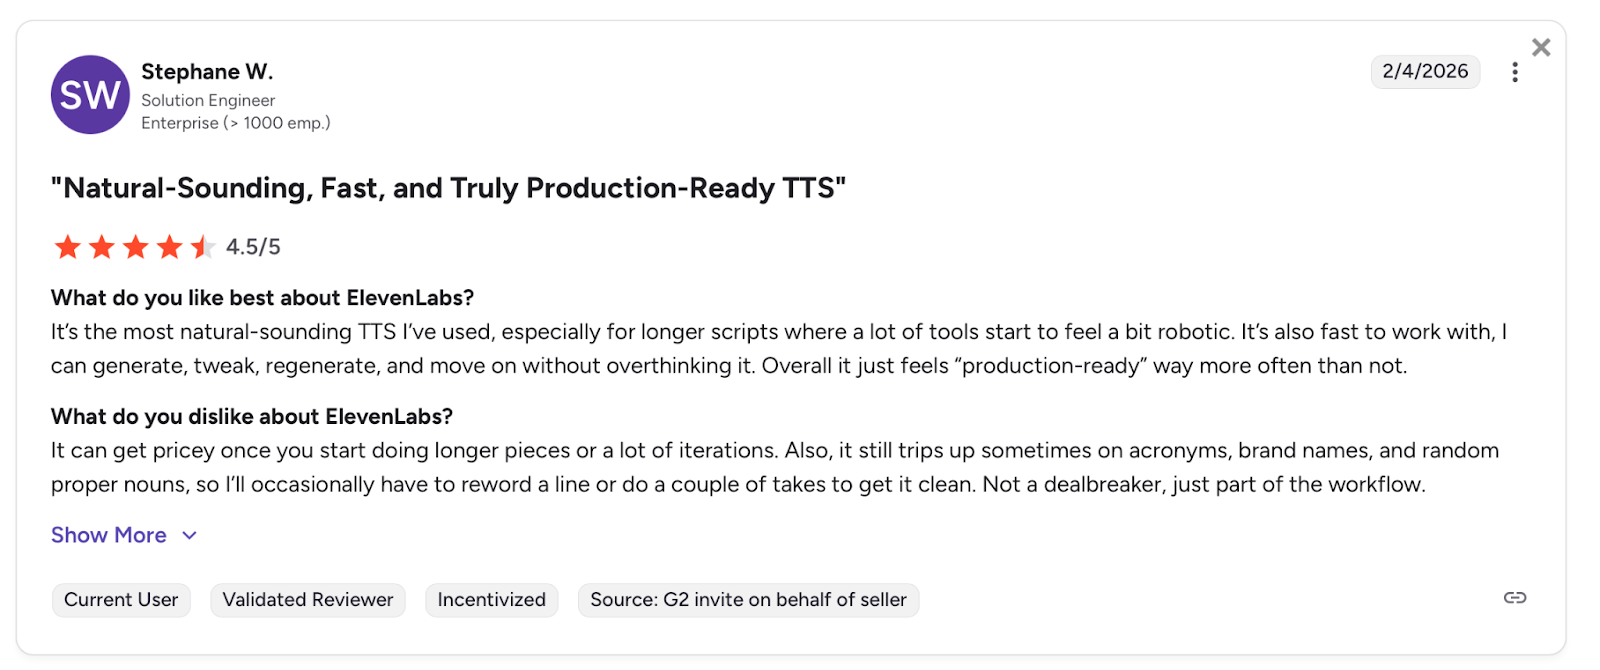Select the Current User tag
Screen dimensions: 1600x670
[x=121, y=600]
